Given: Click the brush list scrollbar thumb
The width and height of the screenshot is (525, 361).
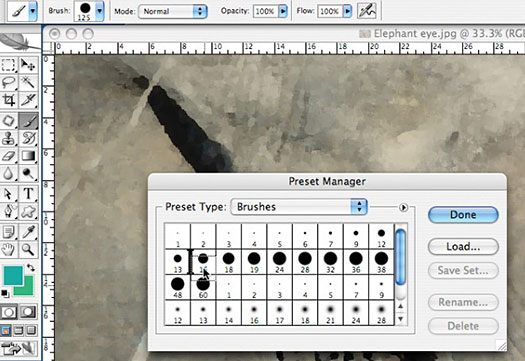Looking at the screenshot, I should pyautogui.click(x=400, y=257).
